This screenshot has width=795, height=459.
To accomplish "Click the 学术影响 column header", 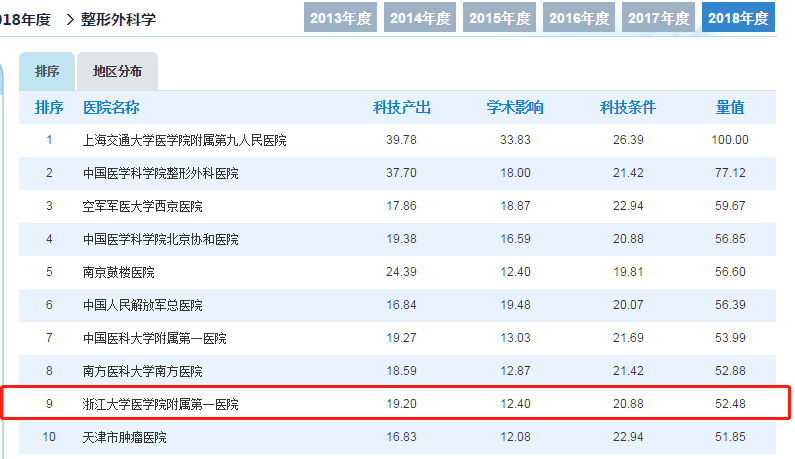I will (515, 108).
